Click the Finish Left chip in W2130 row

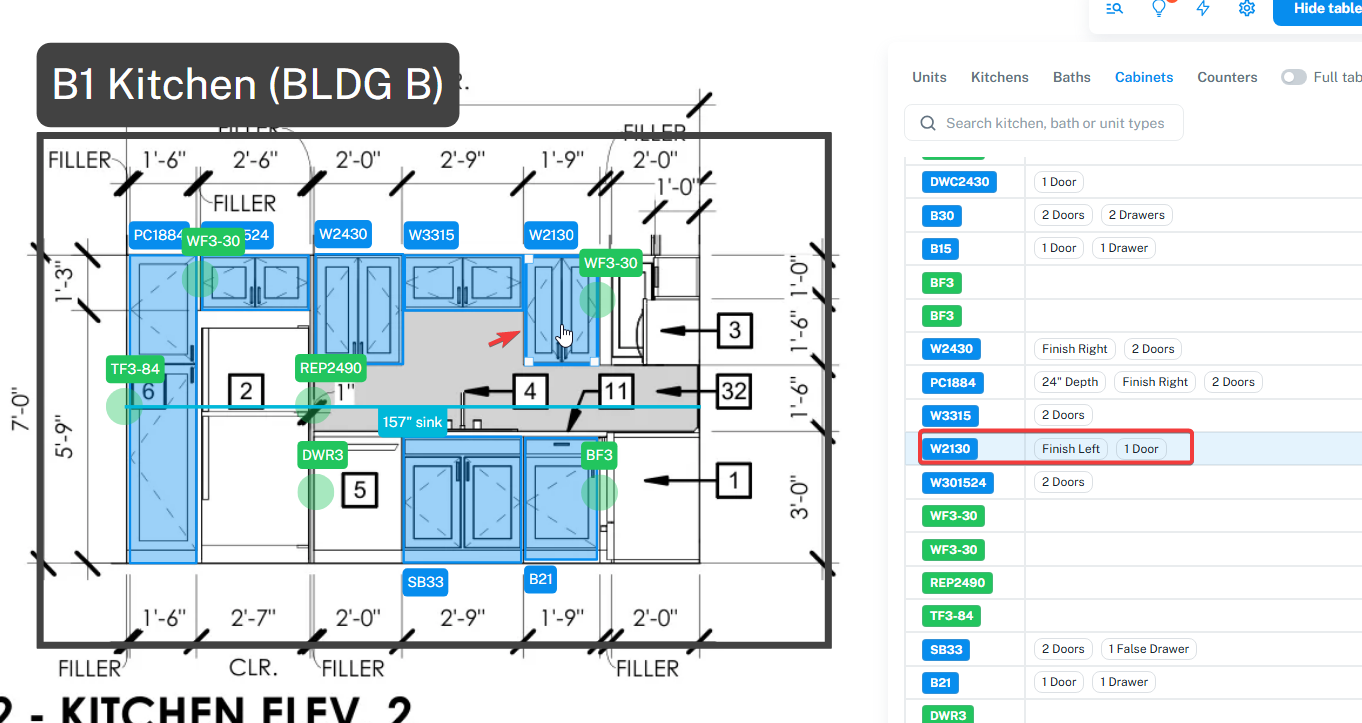(x=1071, y=449)
